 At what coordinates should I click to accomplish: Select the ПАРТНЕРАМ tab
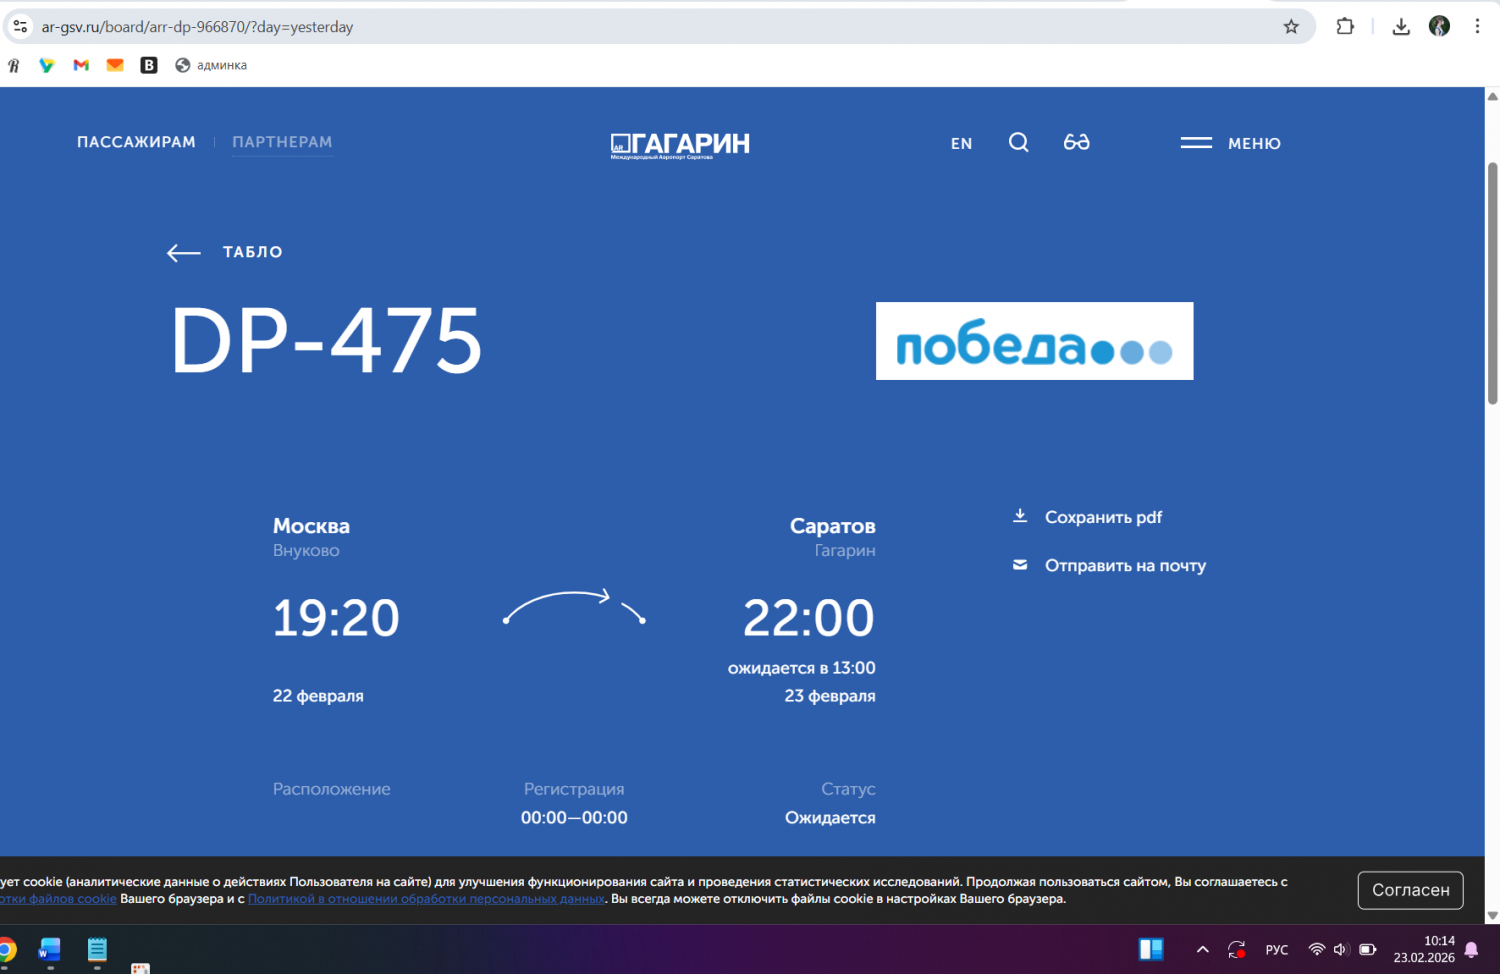[x=282, y=142]
